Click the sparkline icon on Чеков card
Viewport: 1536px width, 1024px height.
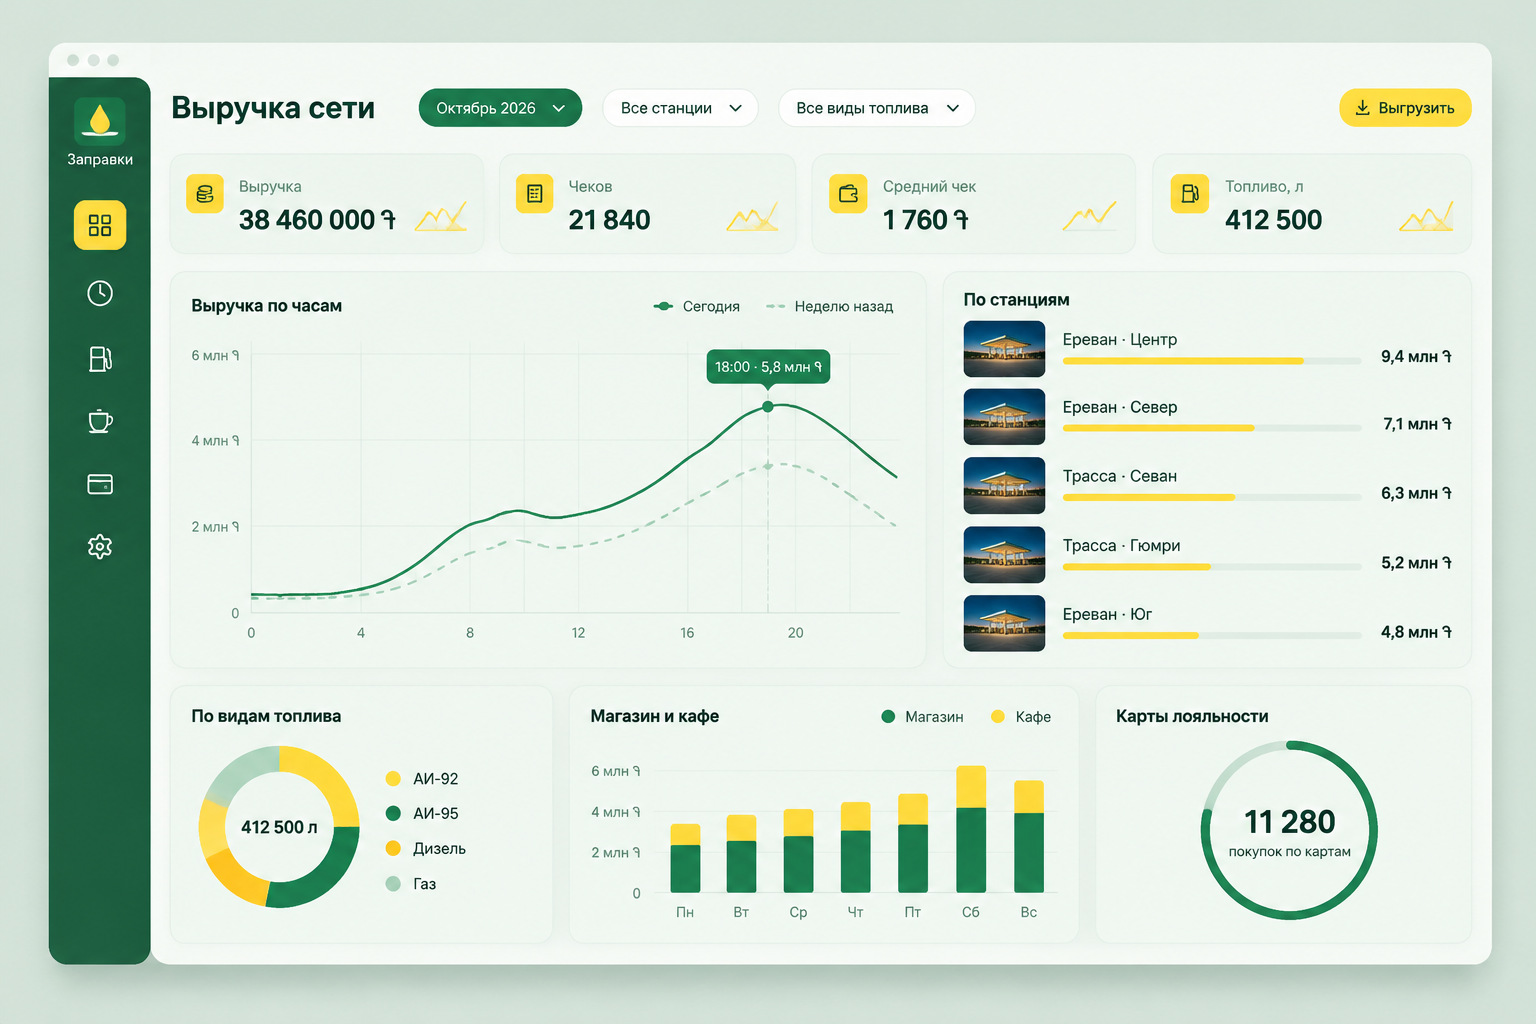coord(753,217)
